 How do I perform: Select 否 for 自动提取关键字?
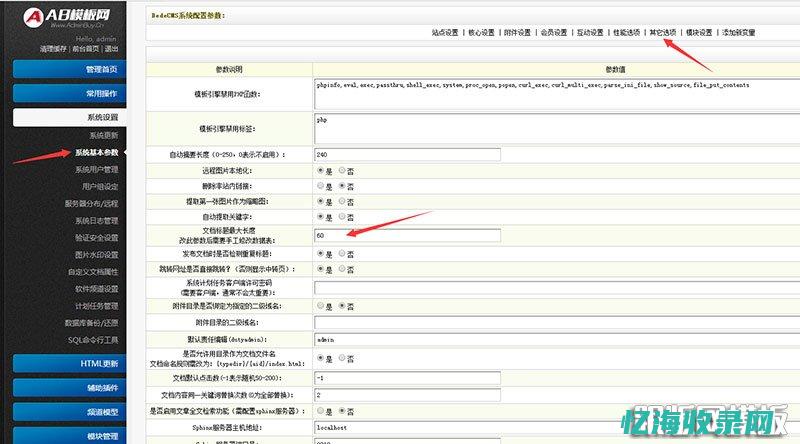point(342,216)
